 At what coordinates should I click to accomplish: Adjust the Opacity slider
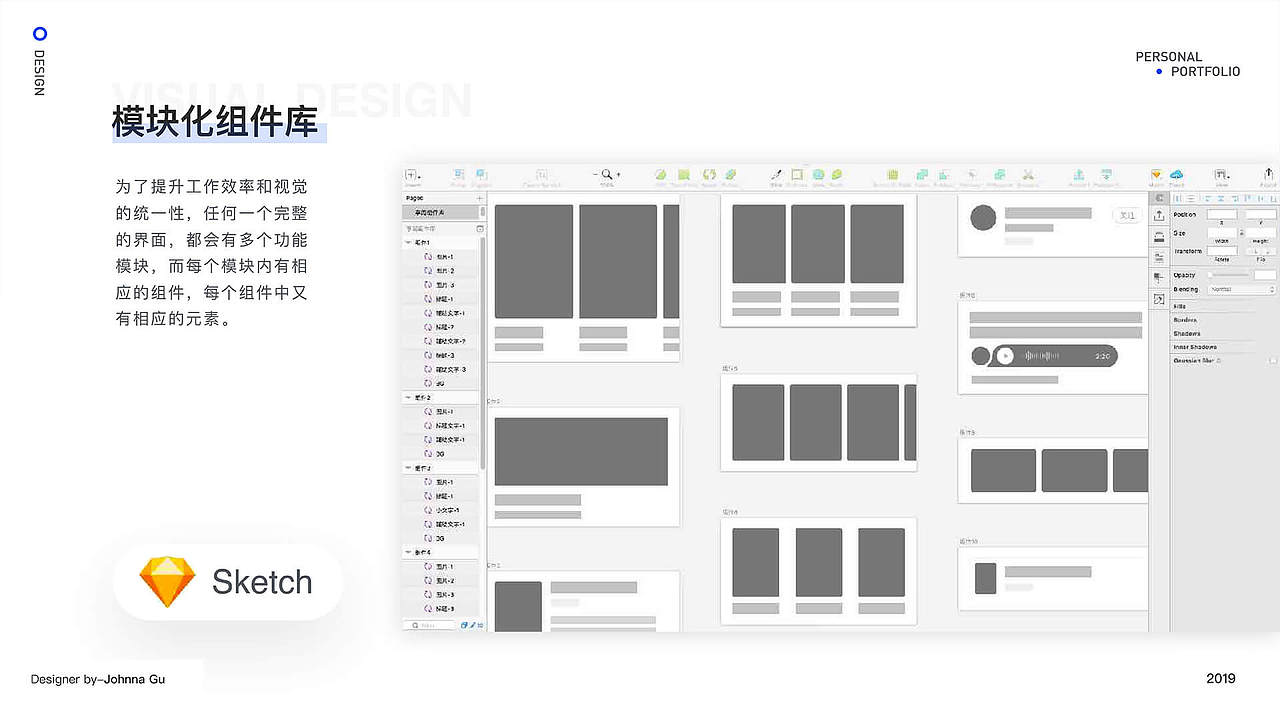(1229, 275)
